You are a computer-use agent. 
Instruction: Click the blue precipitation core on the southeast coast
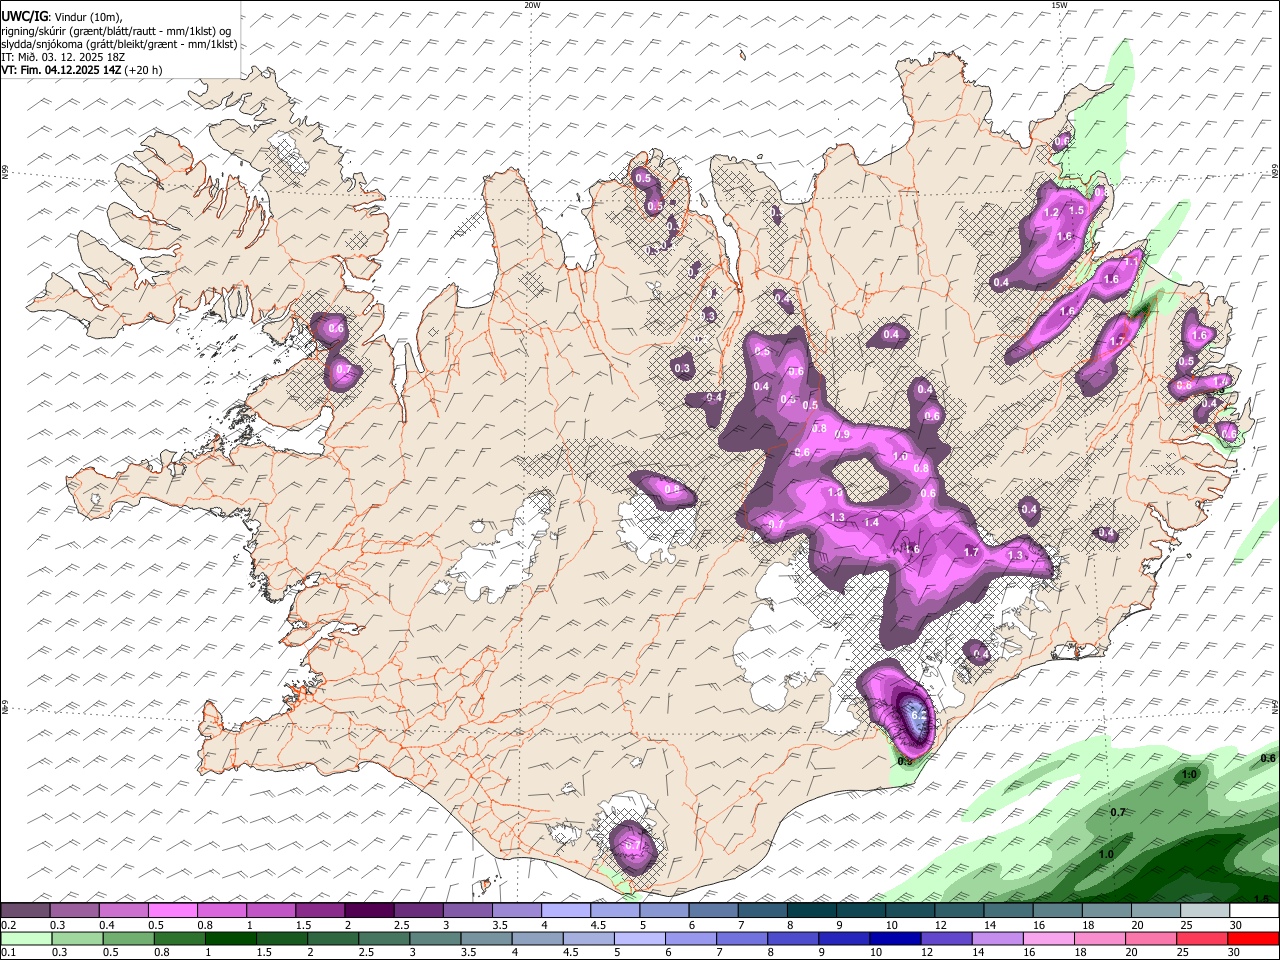click(915, 718)
